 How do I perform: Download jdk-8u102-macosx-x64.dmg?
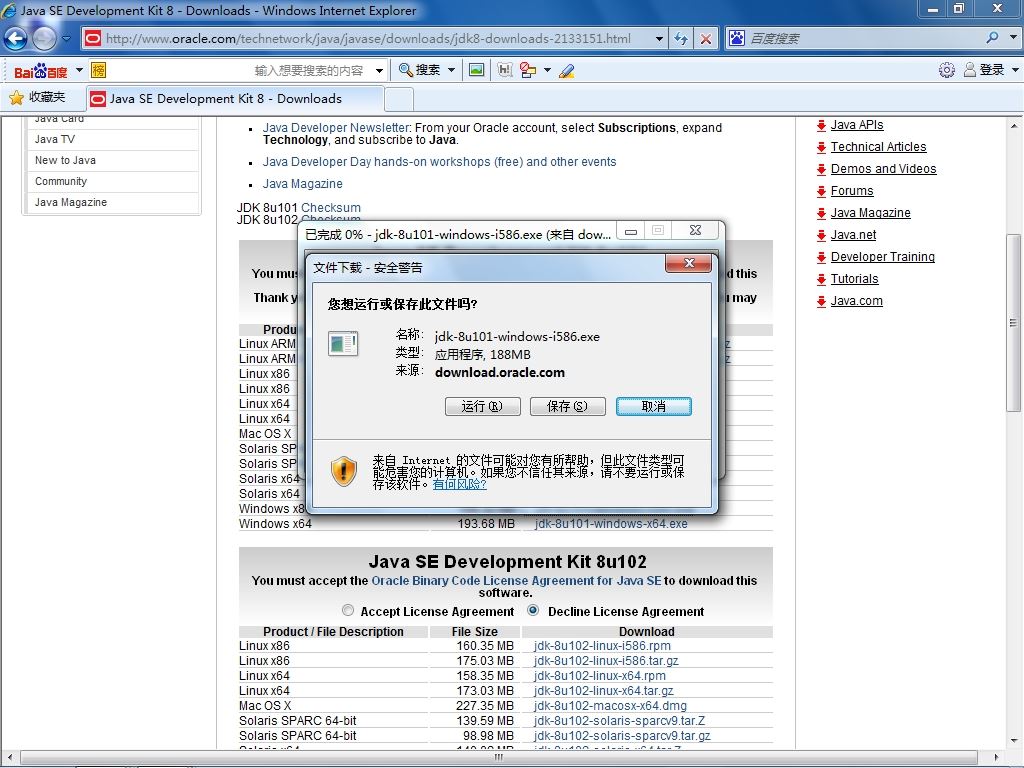[x=610, y=705]
